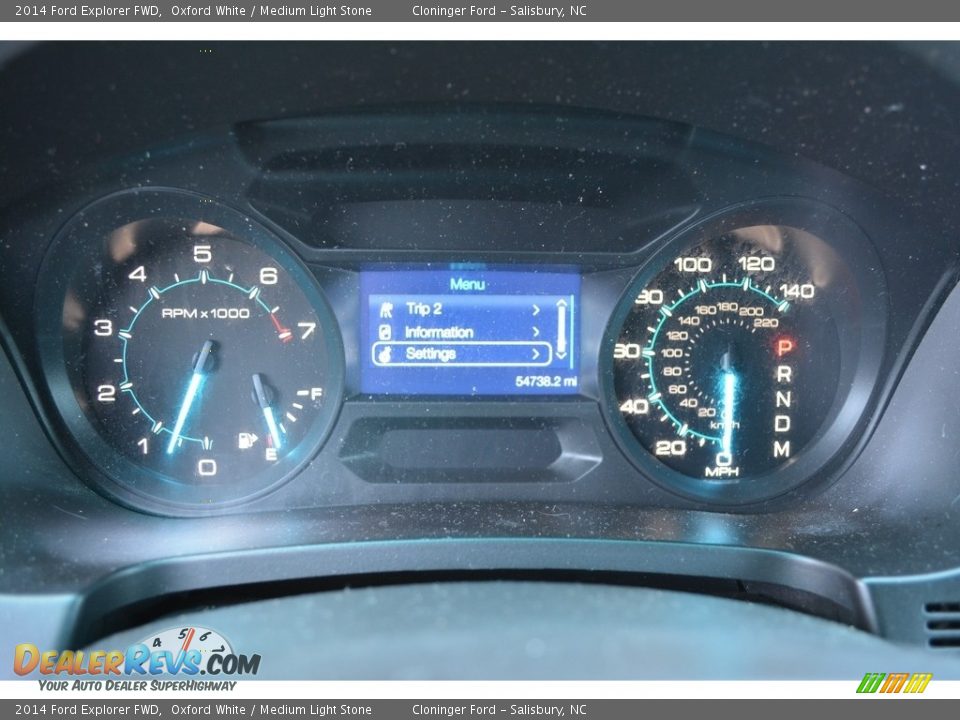Expand the Information chevron arrow
Viewport: 960px width, 720px height.
(x=536, y=332)
